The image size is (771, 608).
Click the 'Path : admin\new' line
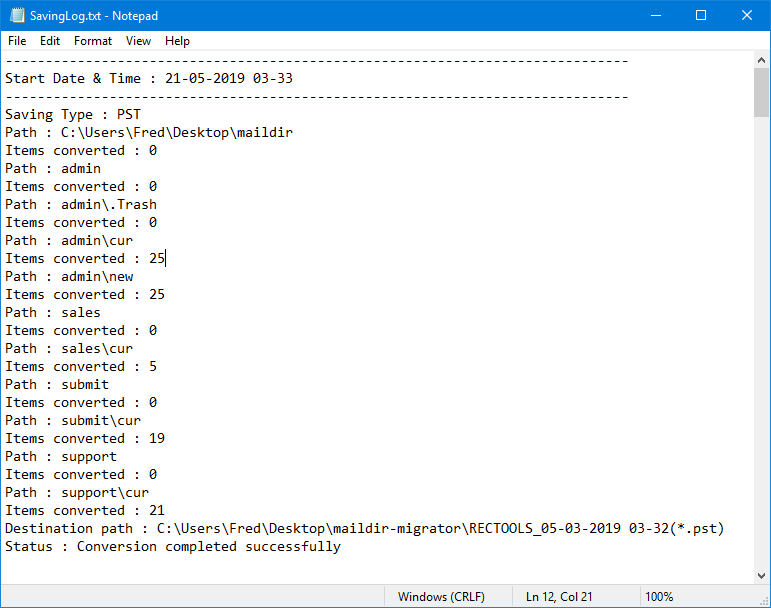(x=69, y=276)
